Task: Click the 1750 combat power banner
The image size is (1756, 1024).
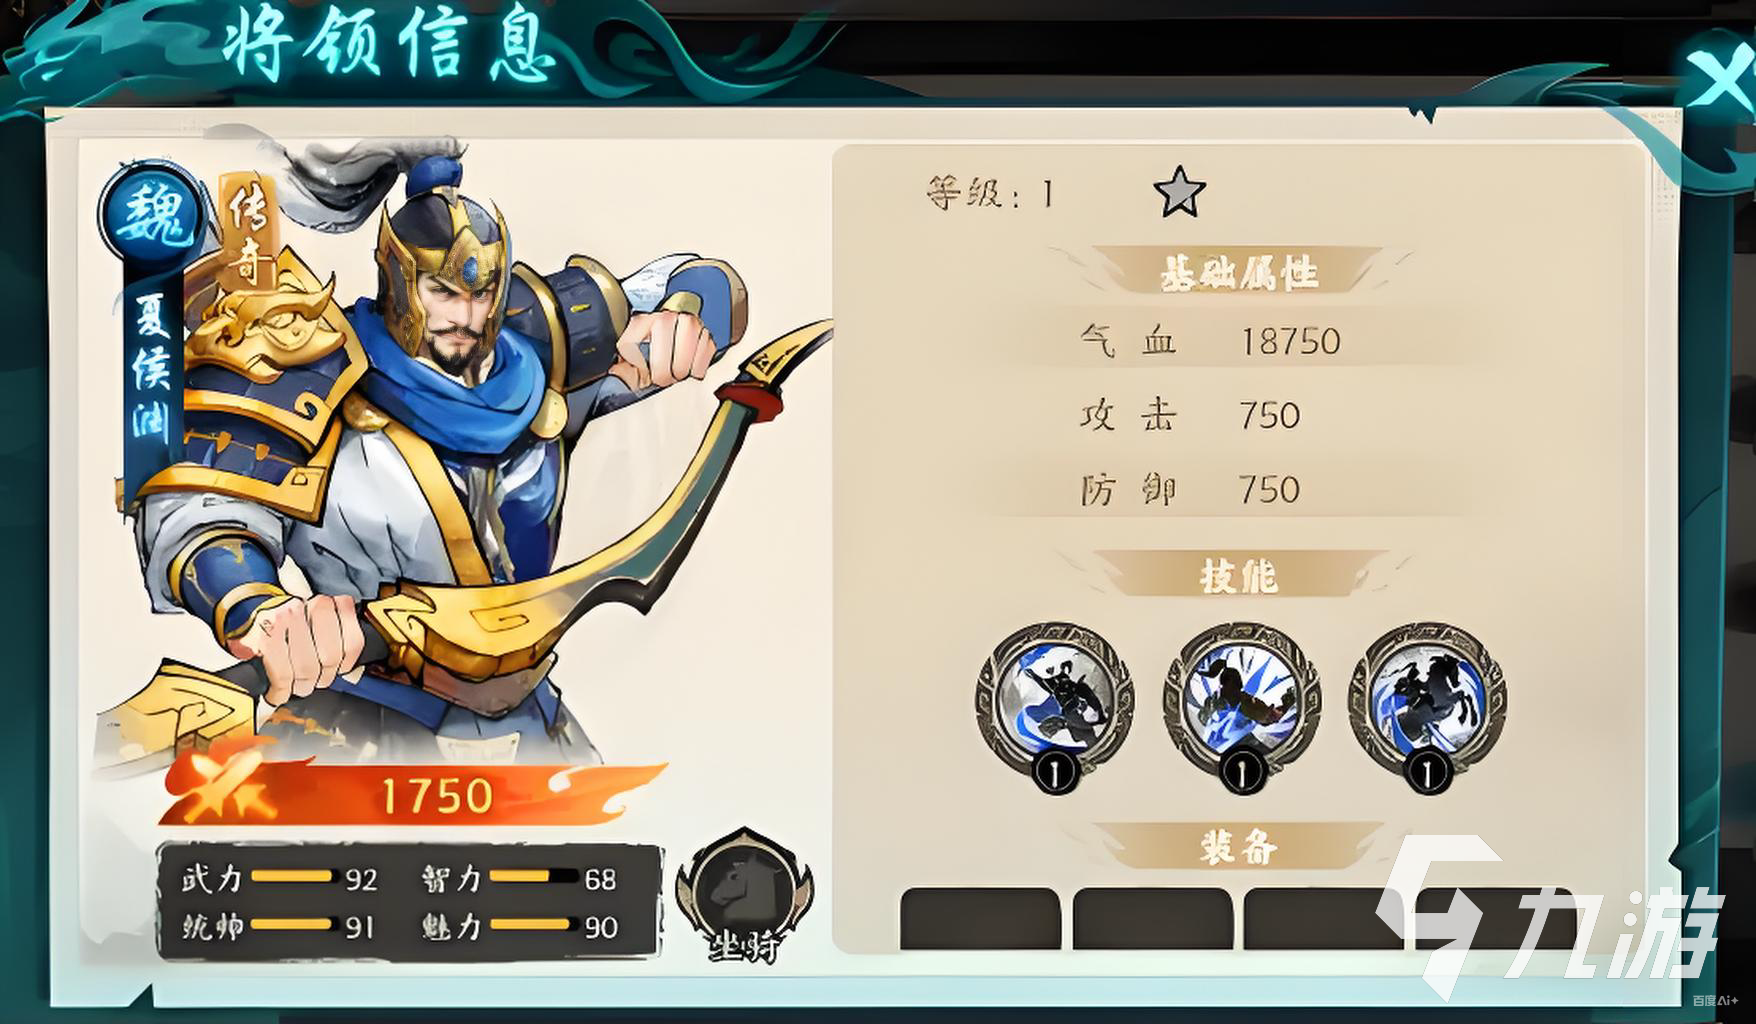Action: coord(413,792)
